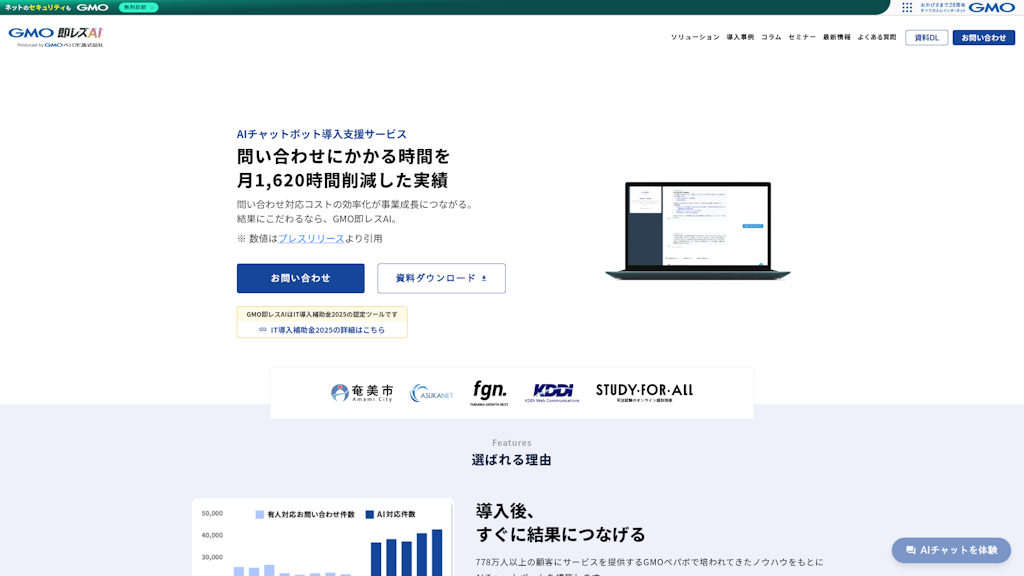Open the セミナー navigation item

click(802, 38)
